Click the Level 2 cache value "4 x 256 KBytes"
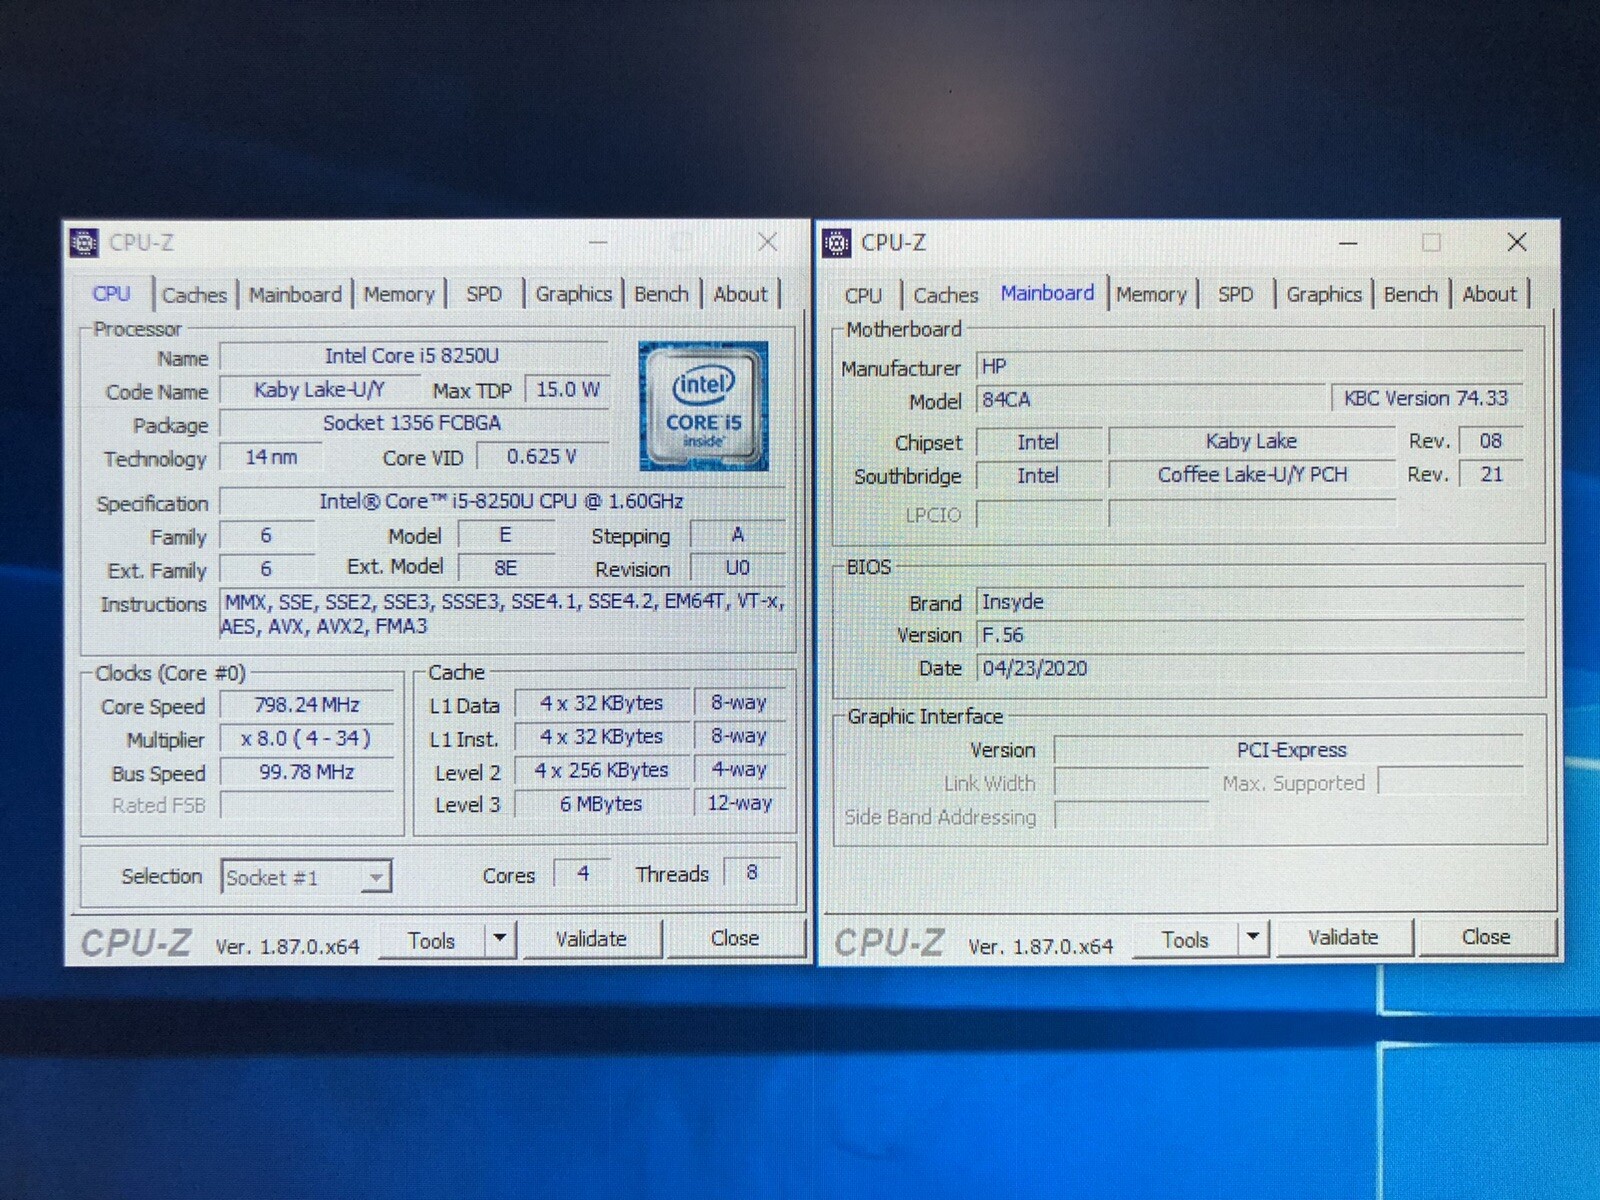Viewport: 1600px width, 1200px height. click(x=601, y=771)
